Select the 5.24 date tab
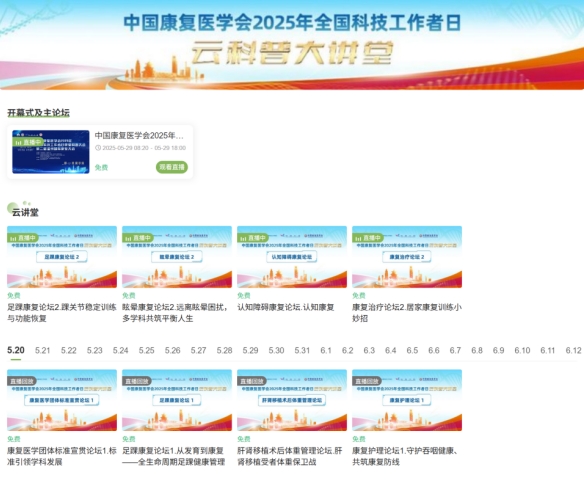This screenshot has width=584, height=485. (x=120, y=351)
